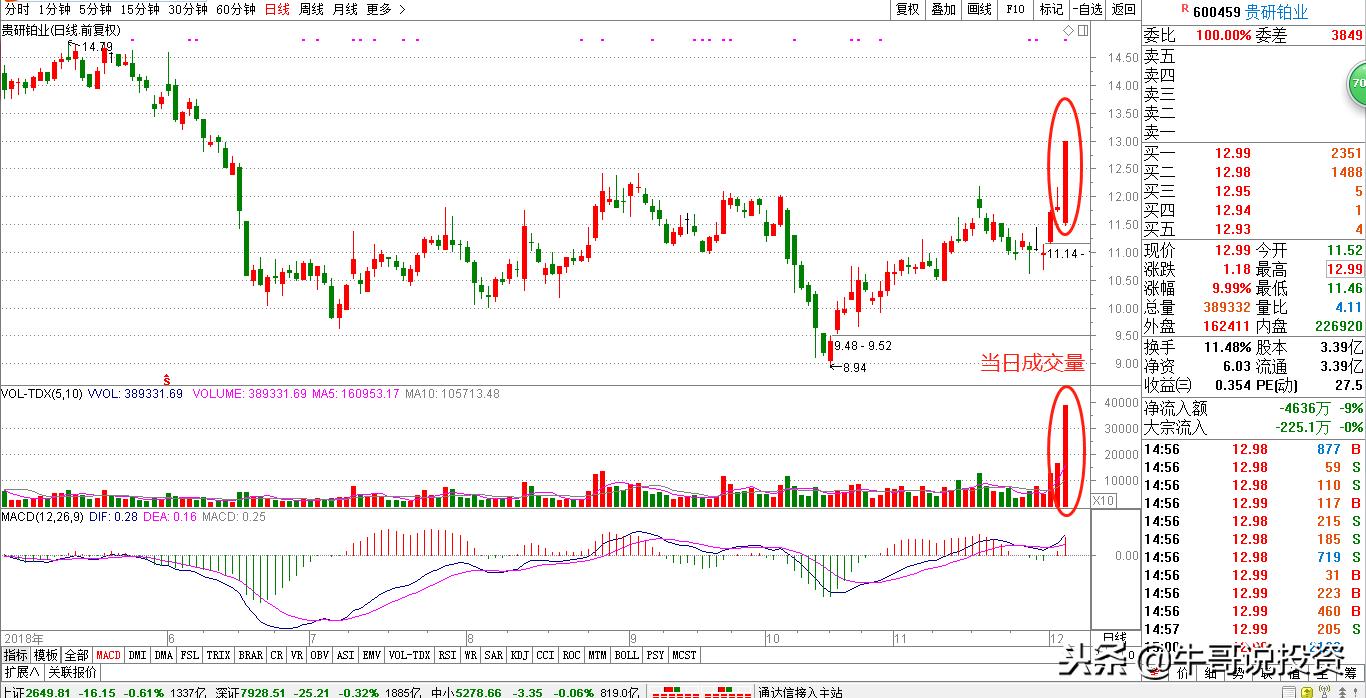Toggle 自选 watchlist for this stock

click(x=1086, y=9)
